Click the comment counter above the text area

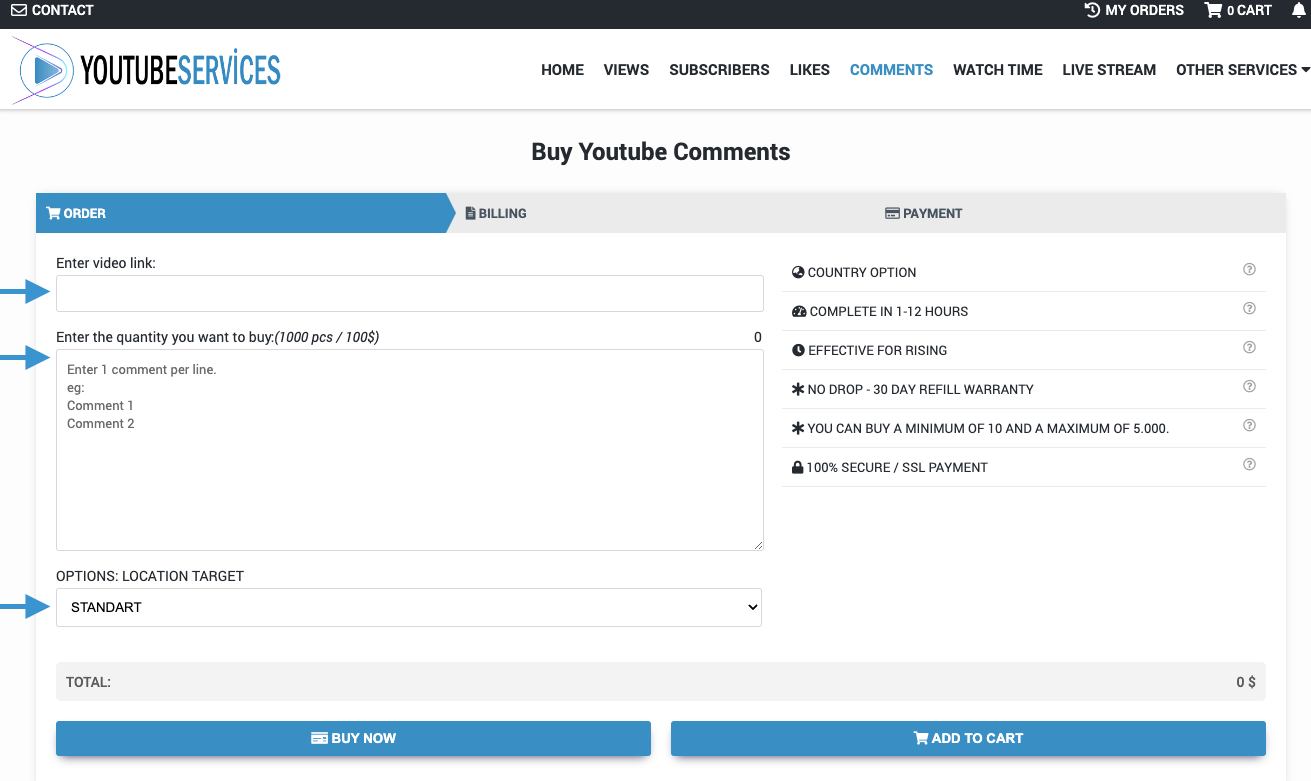click(x=758, y=337)
